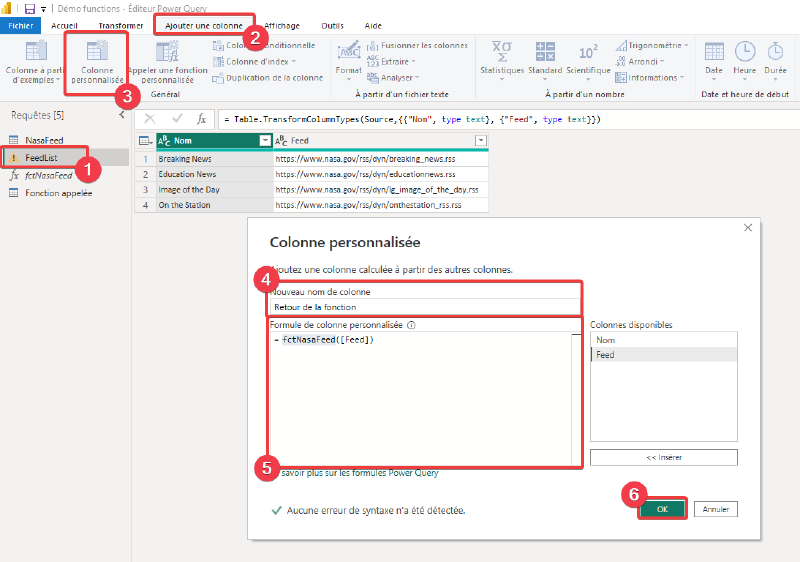Close the Colonne personnalisée dialog
Screen dimensions: 800x562
pos(748,227)
